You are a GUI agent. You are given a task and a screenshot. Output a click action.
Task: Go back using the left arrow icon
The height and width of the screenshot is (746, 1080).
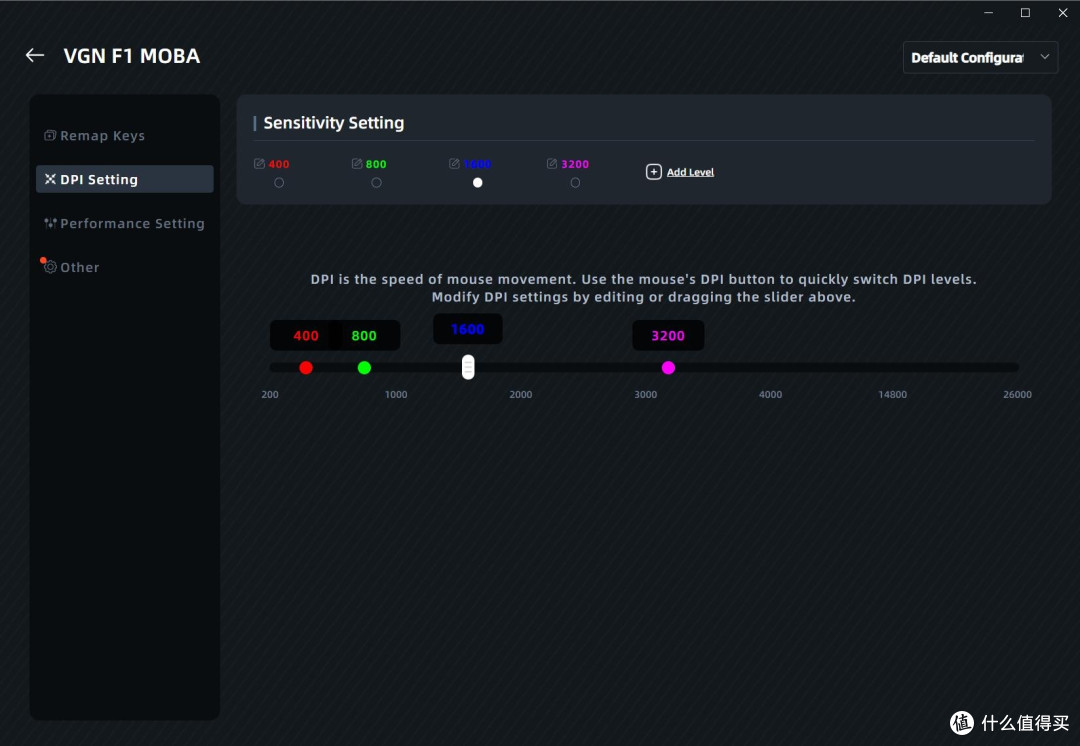tap(34, 56)
